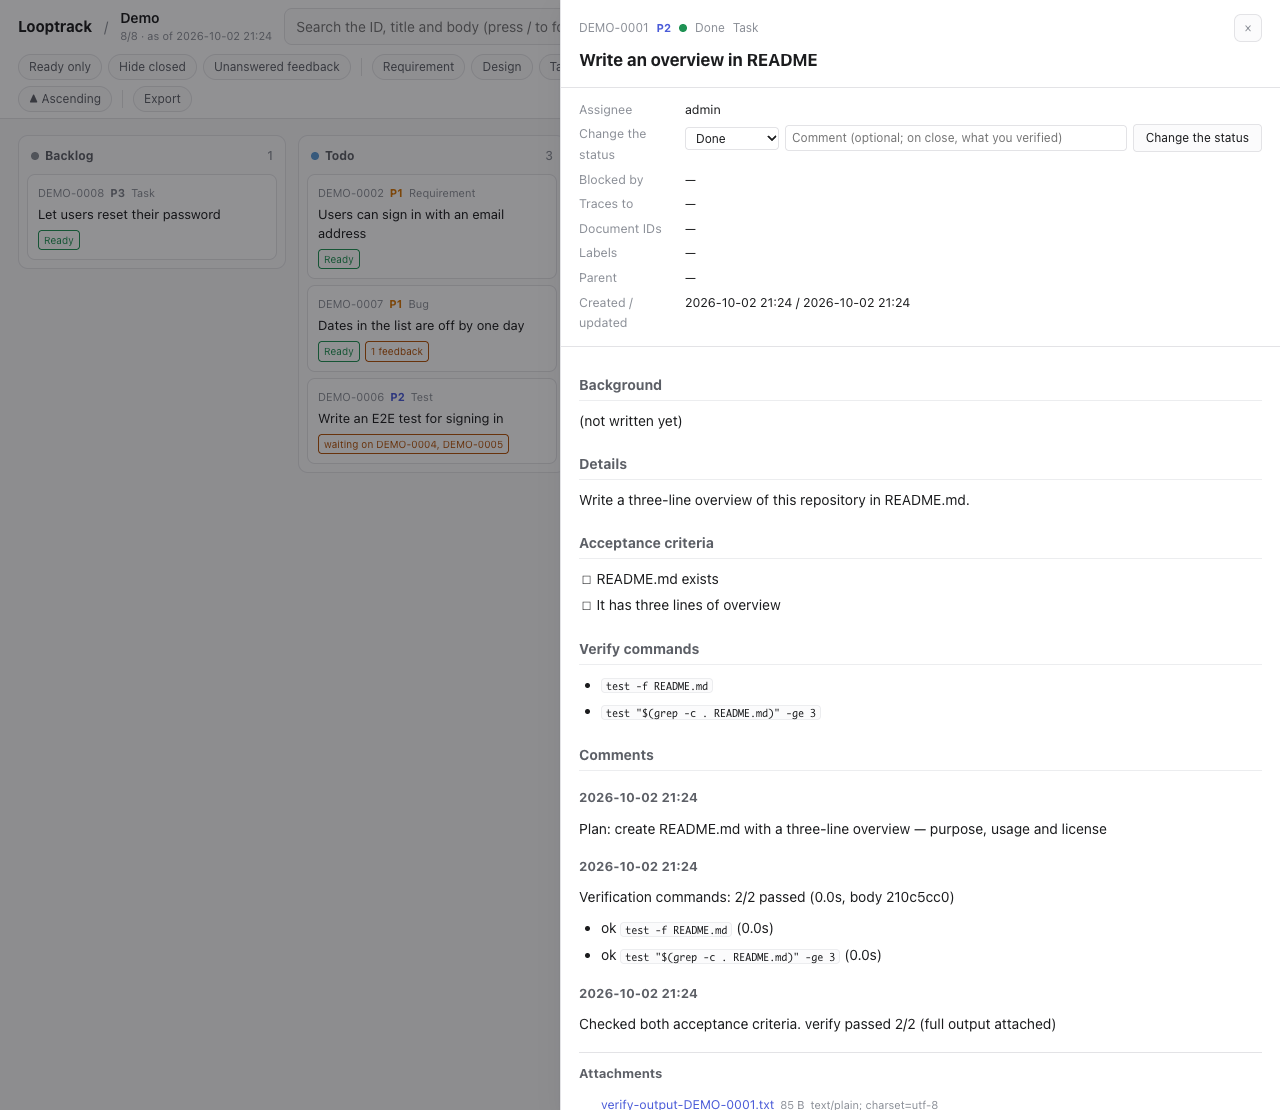
Task: Open the 'Write an E2E test for signing in' card
Action: (431, 421)
